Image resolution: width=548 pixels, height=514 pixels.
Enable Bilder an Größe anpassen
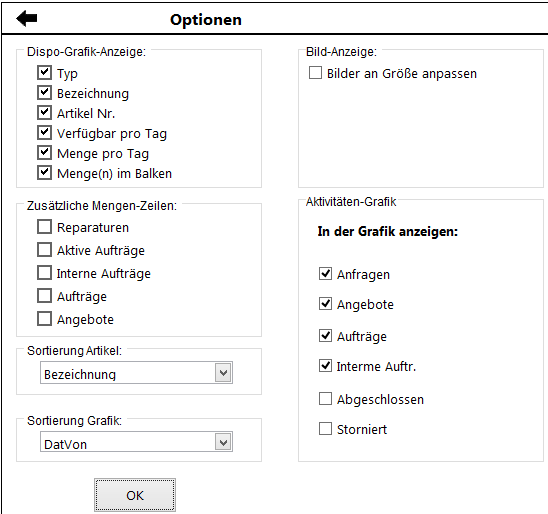tap(315, 73)
